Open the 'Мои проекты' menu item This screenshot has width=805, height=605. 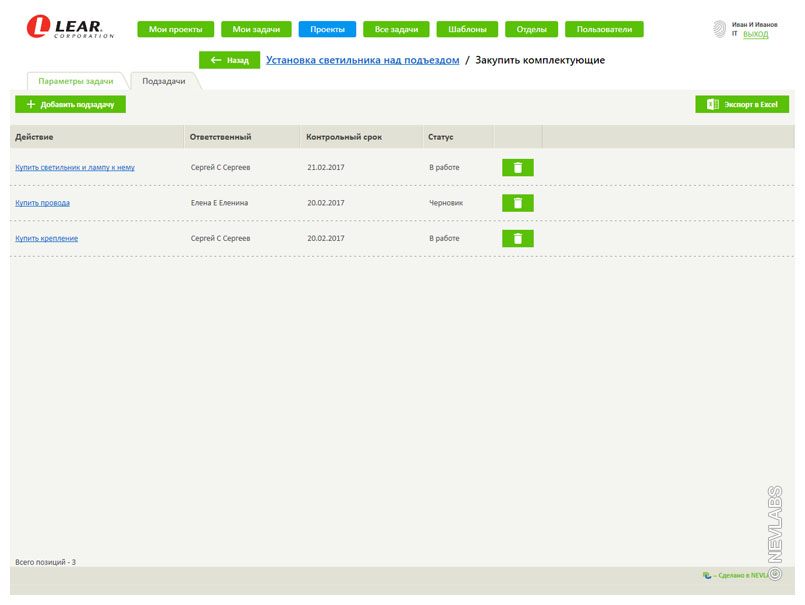coord(175,30)
